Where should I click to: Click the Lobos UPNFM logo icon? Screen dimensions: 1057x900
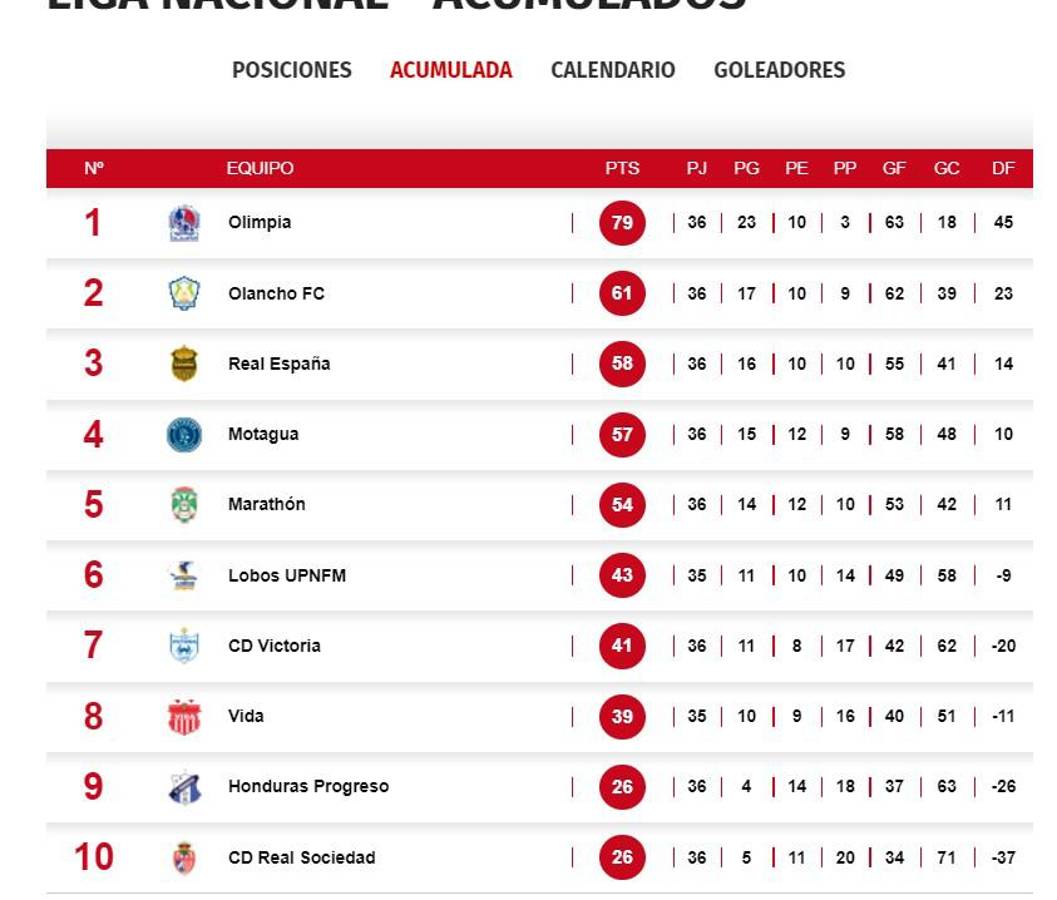pos(184,576)
